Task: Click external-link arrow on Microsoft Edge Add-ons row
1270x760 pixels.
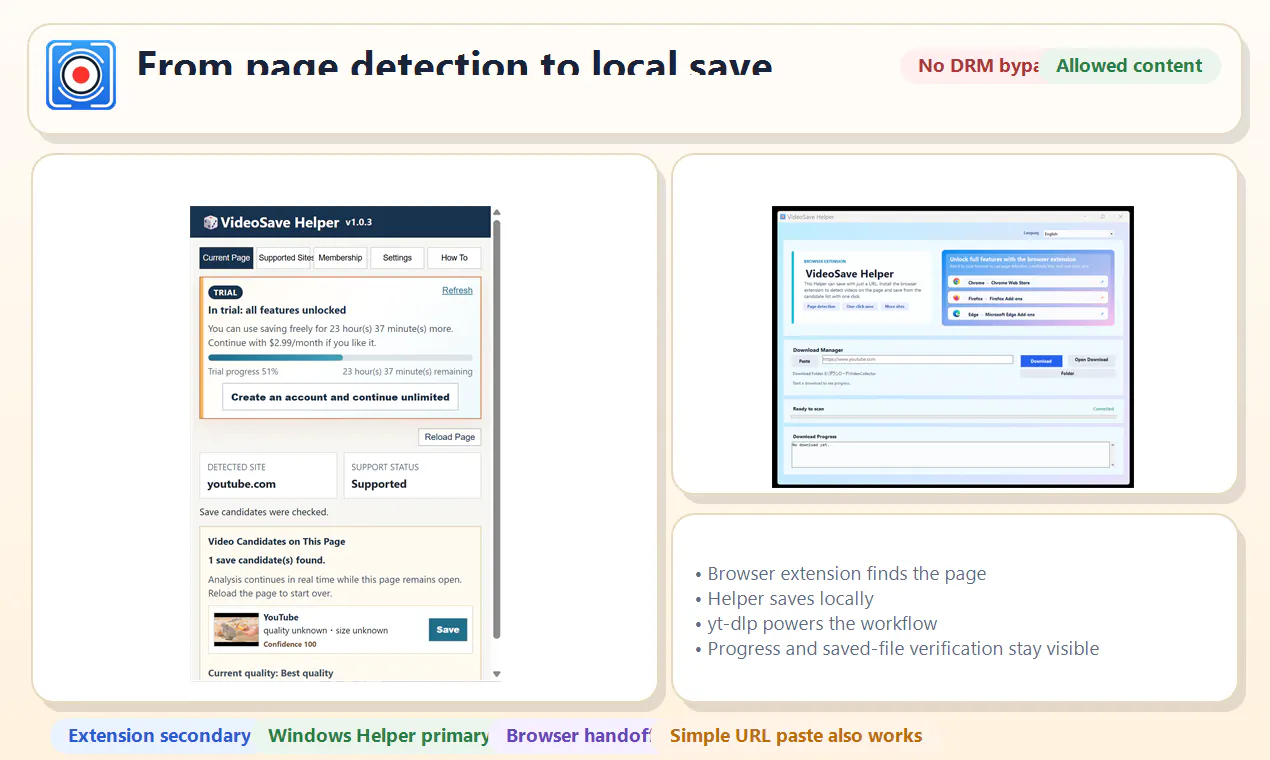Action: coord(1102,314)
